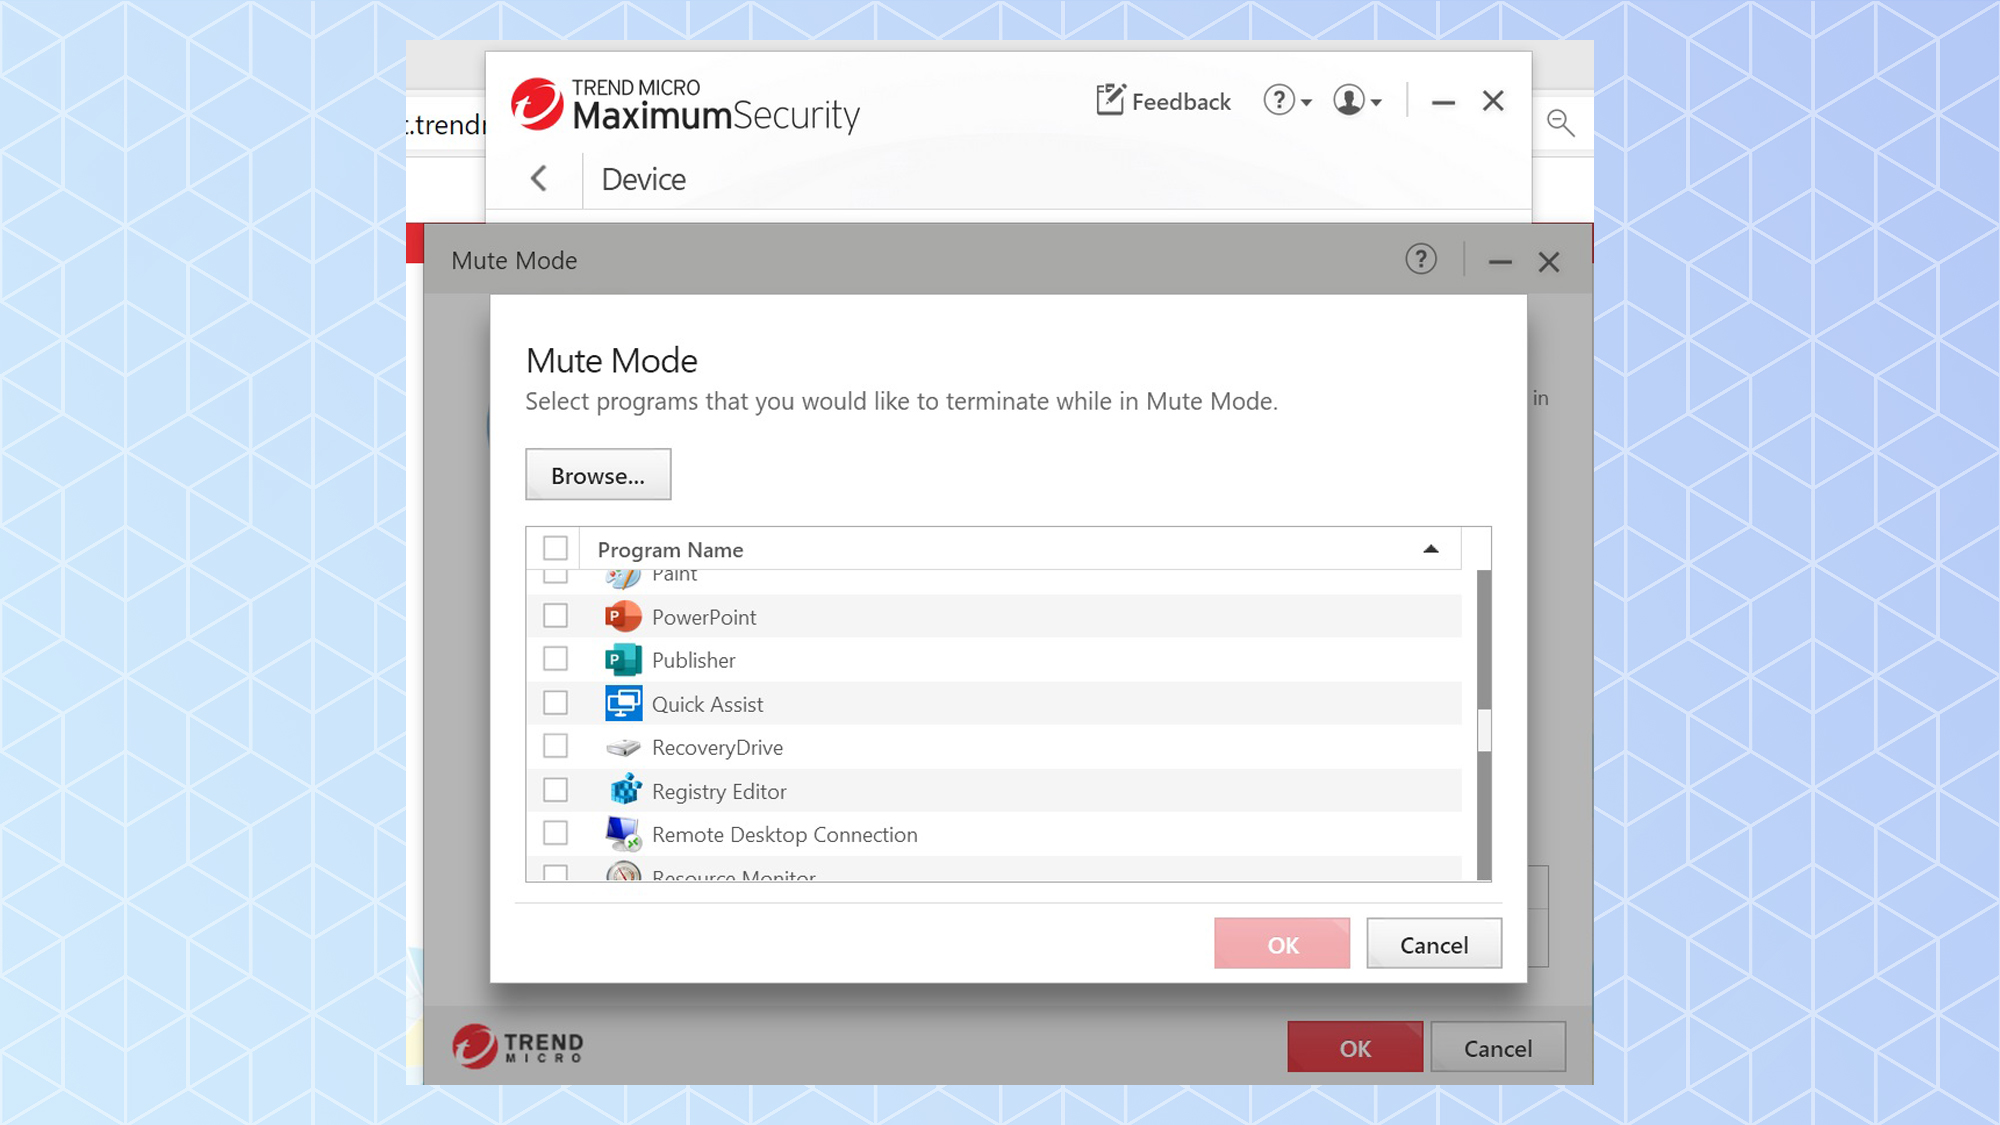Screen dimensions: 2000x1125
Task: Select the Device navigation label
Action: [643, 179]
